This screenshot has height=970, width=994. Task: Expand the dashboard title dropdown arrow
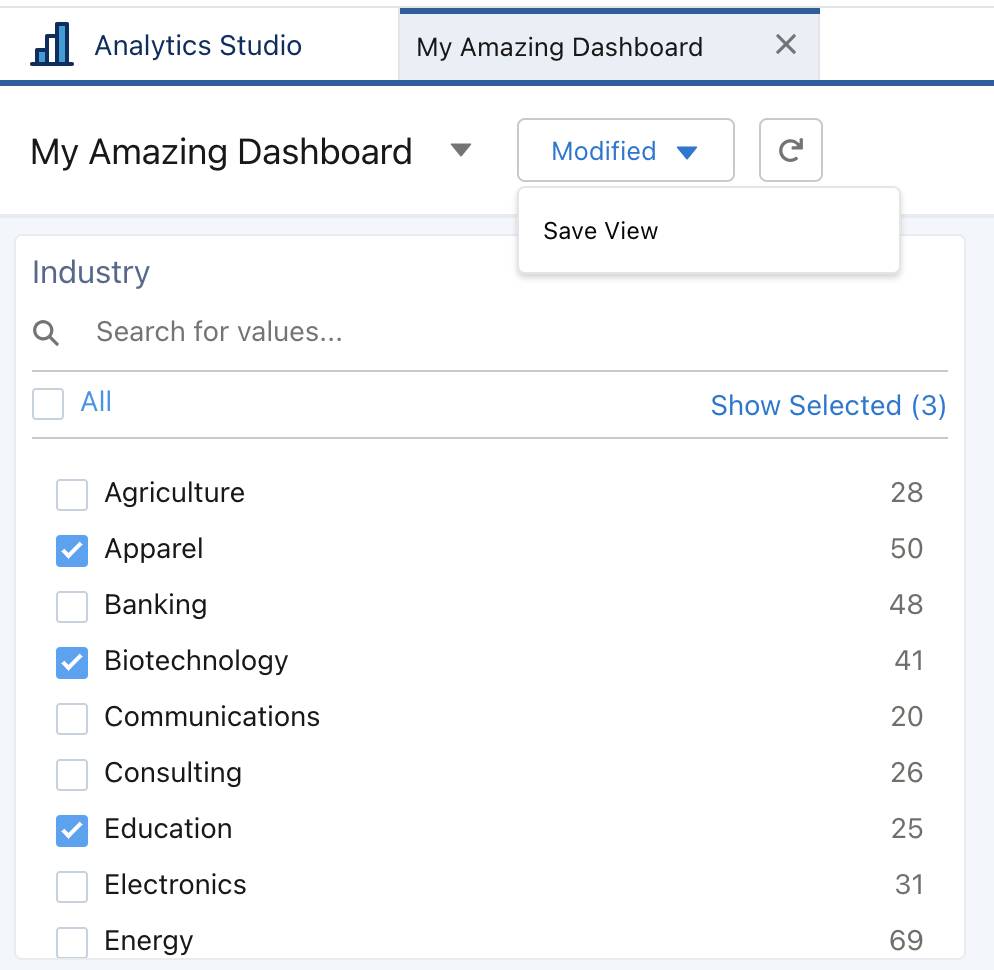coord(462,150)
